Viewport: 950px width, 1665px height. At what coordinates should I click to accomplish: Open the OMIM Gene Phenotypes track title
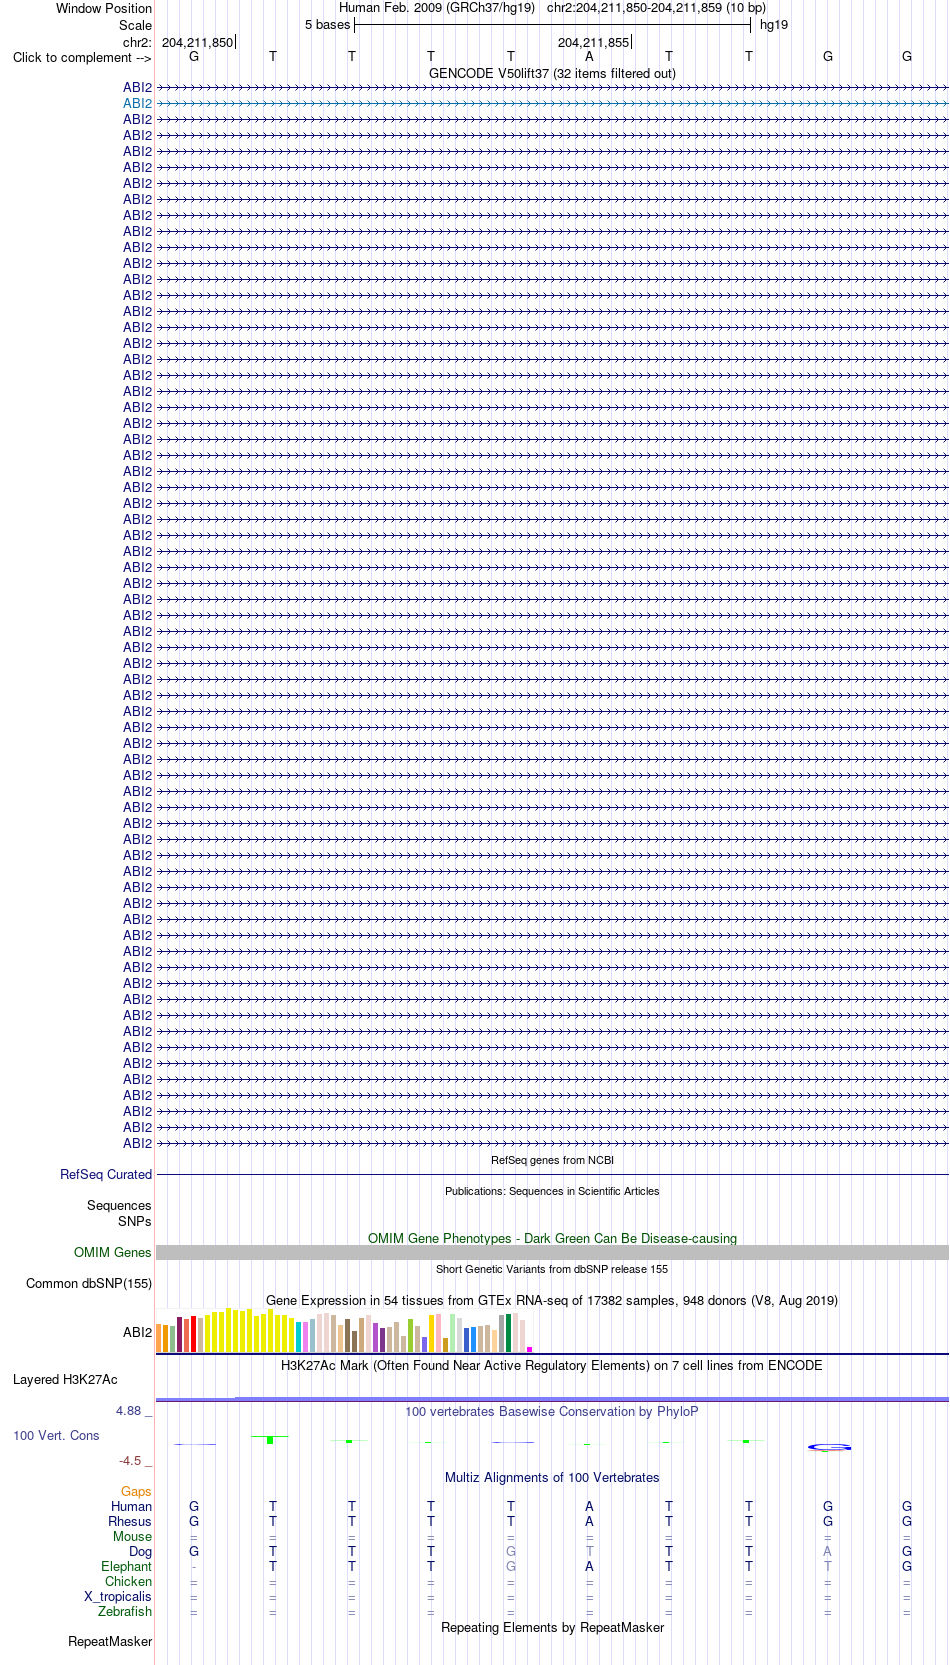[x=552, y=1238]
